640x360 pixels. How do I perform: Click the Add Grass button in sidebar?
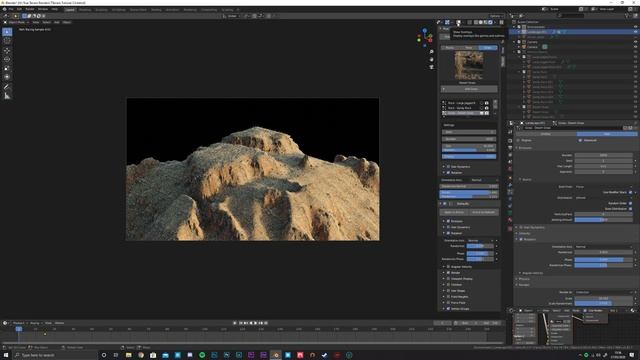click(469, 89)
